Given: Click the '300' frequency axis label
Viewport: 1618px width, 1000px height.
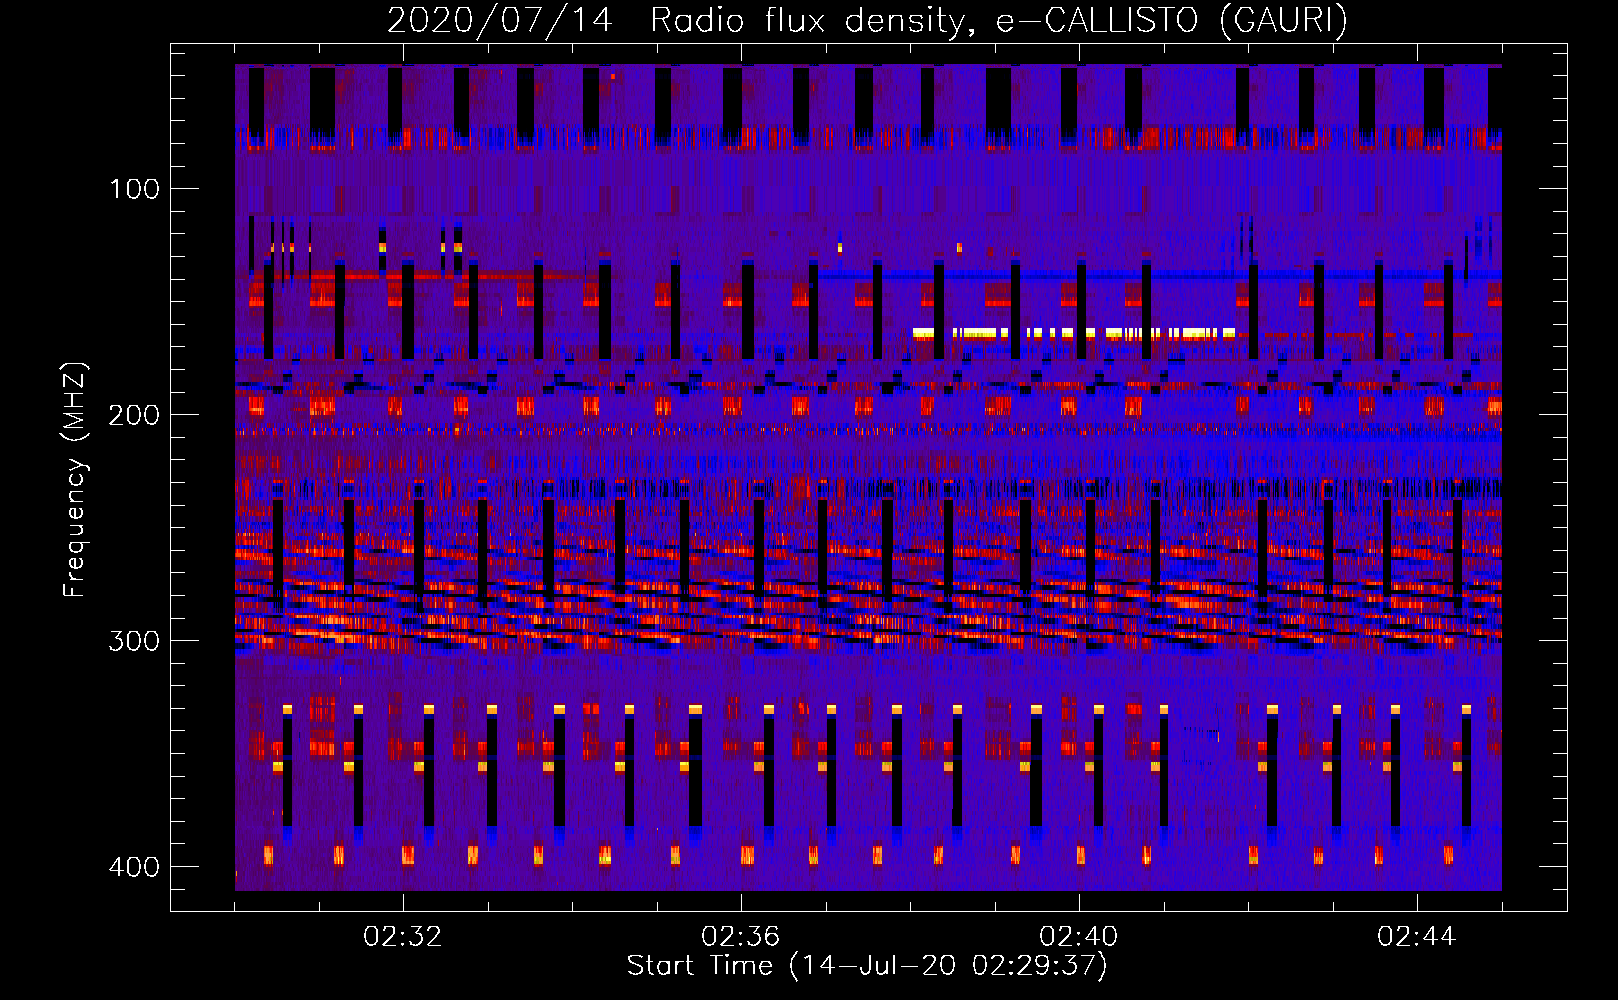Looking at the screenshot, I should tap(134, 641).
